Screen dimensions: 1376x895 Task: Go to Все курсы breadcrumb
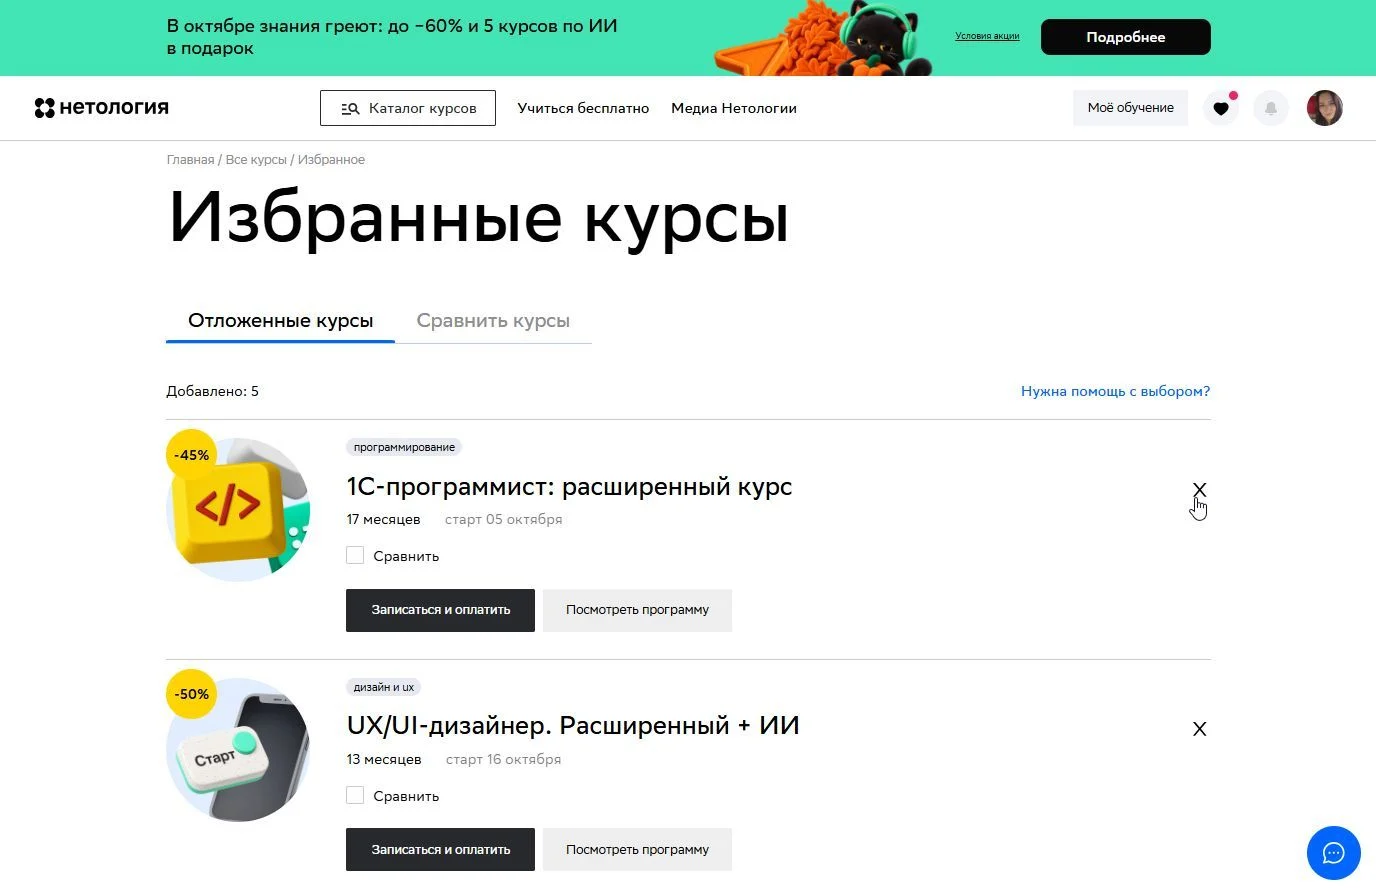coord(256,160)
